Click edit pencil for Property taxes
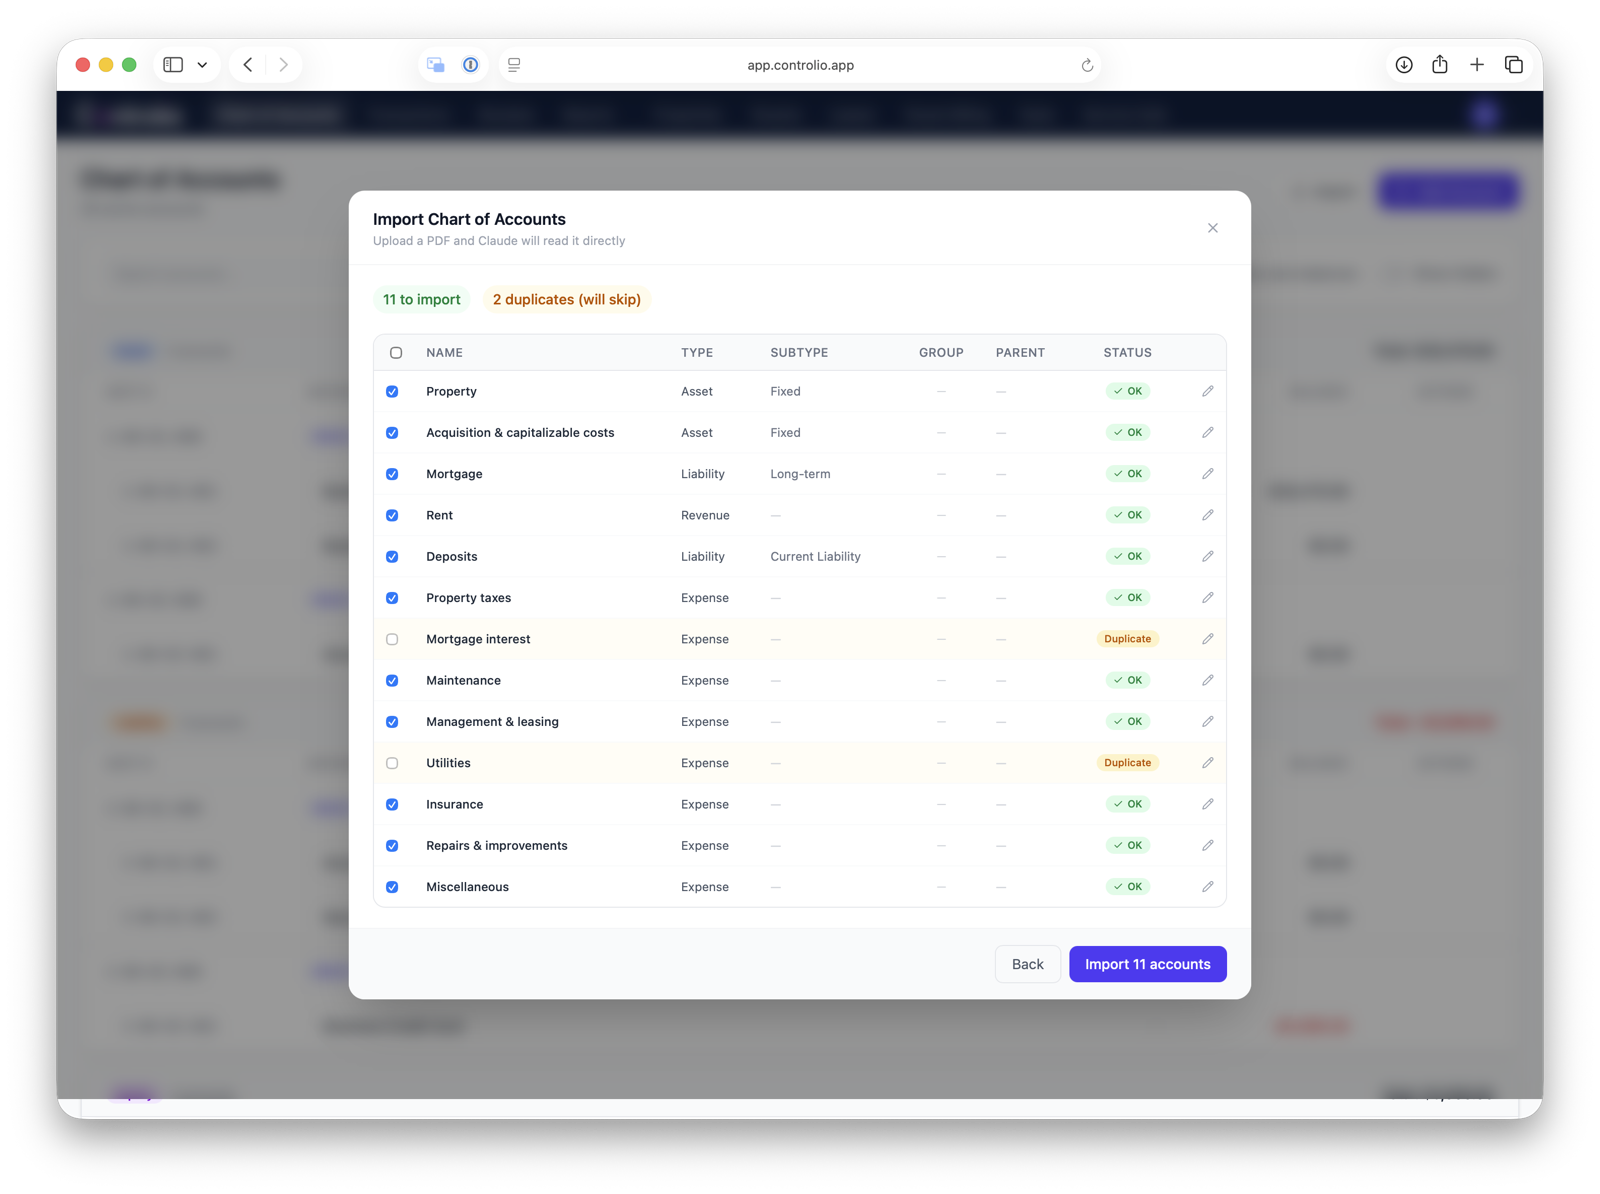1600x1194 pixels. 1207,598
